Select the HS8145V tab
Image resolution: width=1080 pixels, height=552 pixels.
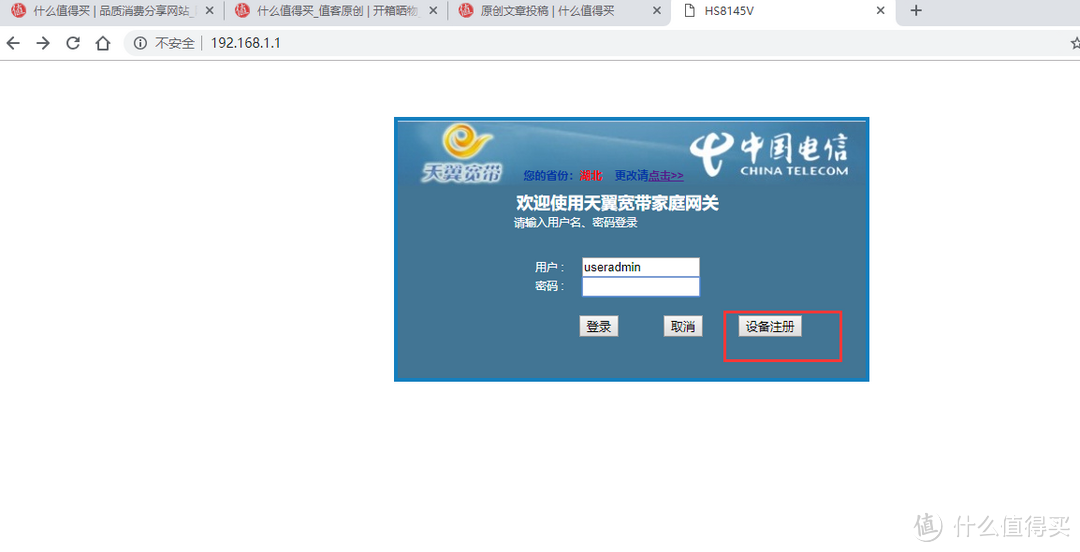[x=784, y=10]
